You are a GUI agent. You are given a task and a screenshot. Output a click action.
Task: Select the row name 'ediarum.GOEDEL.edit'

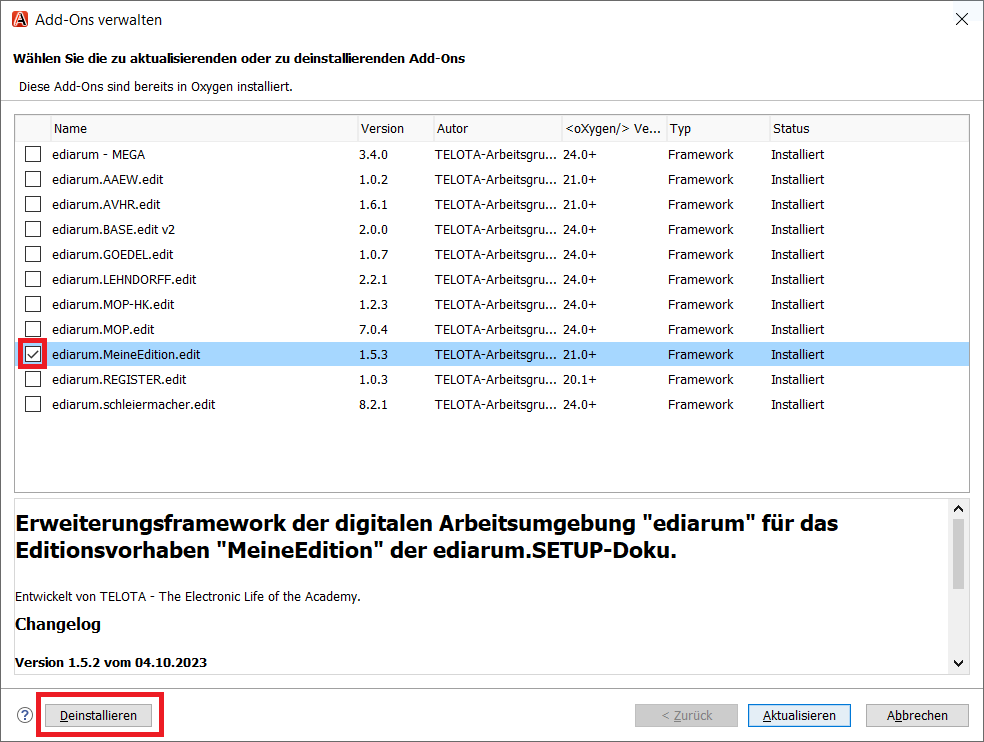click(112, 254)
